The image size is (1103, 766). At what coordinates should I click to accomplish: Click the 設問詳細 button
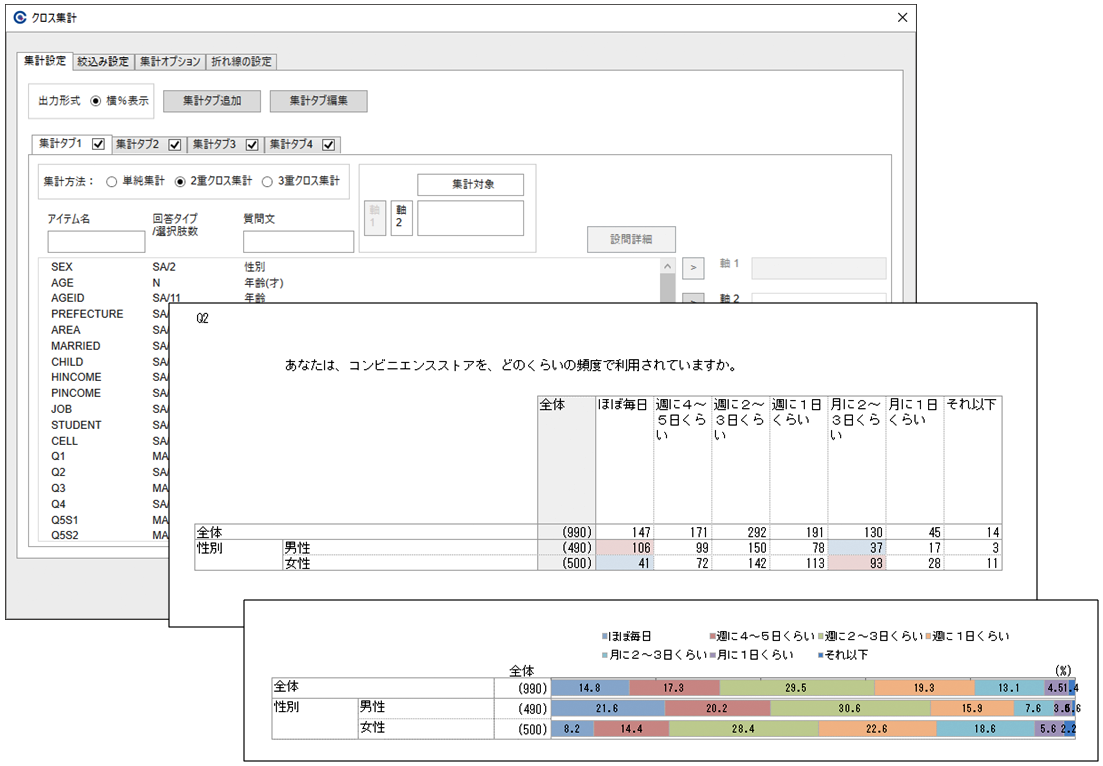pos(632,239)
